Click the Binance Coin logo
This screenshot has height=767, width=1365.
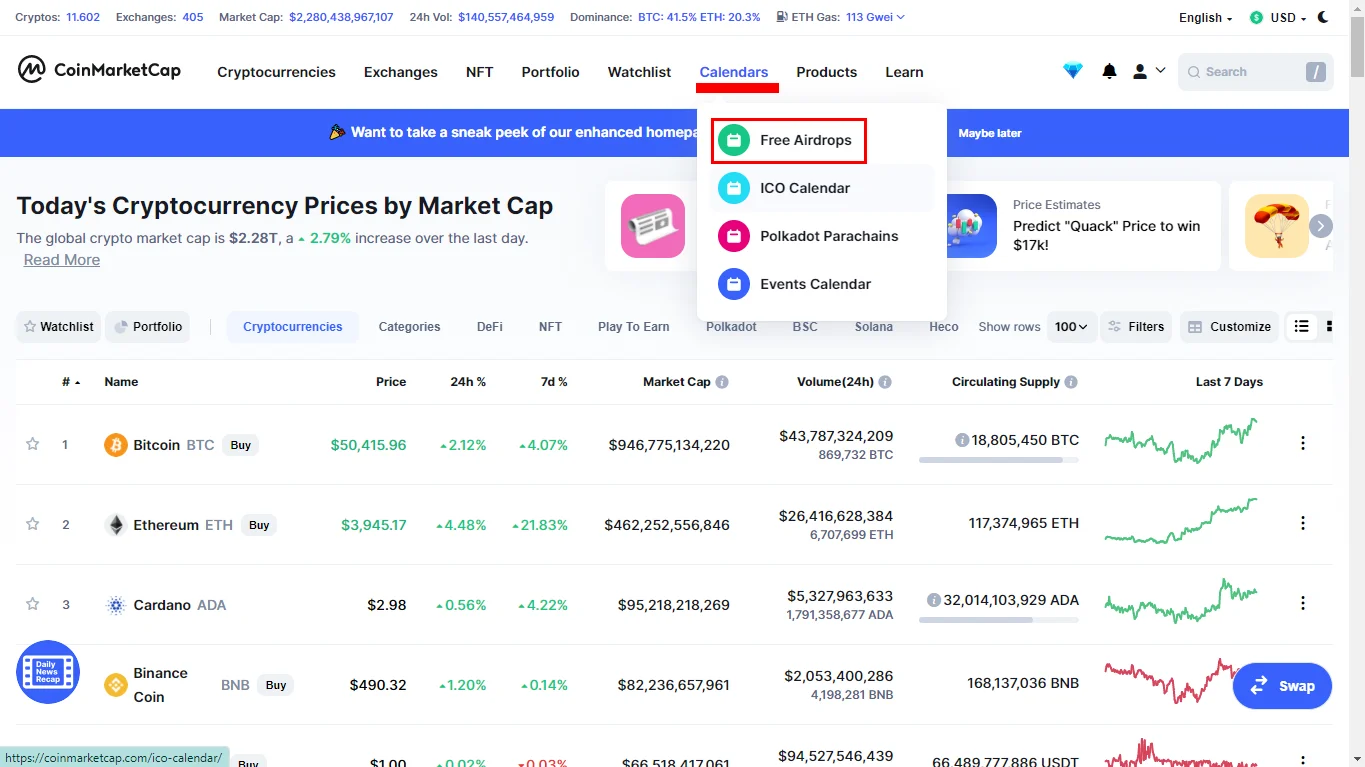116,685
